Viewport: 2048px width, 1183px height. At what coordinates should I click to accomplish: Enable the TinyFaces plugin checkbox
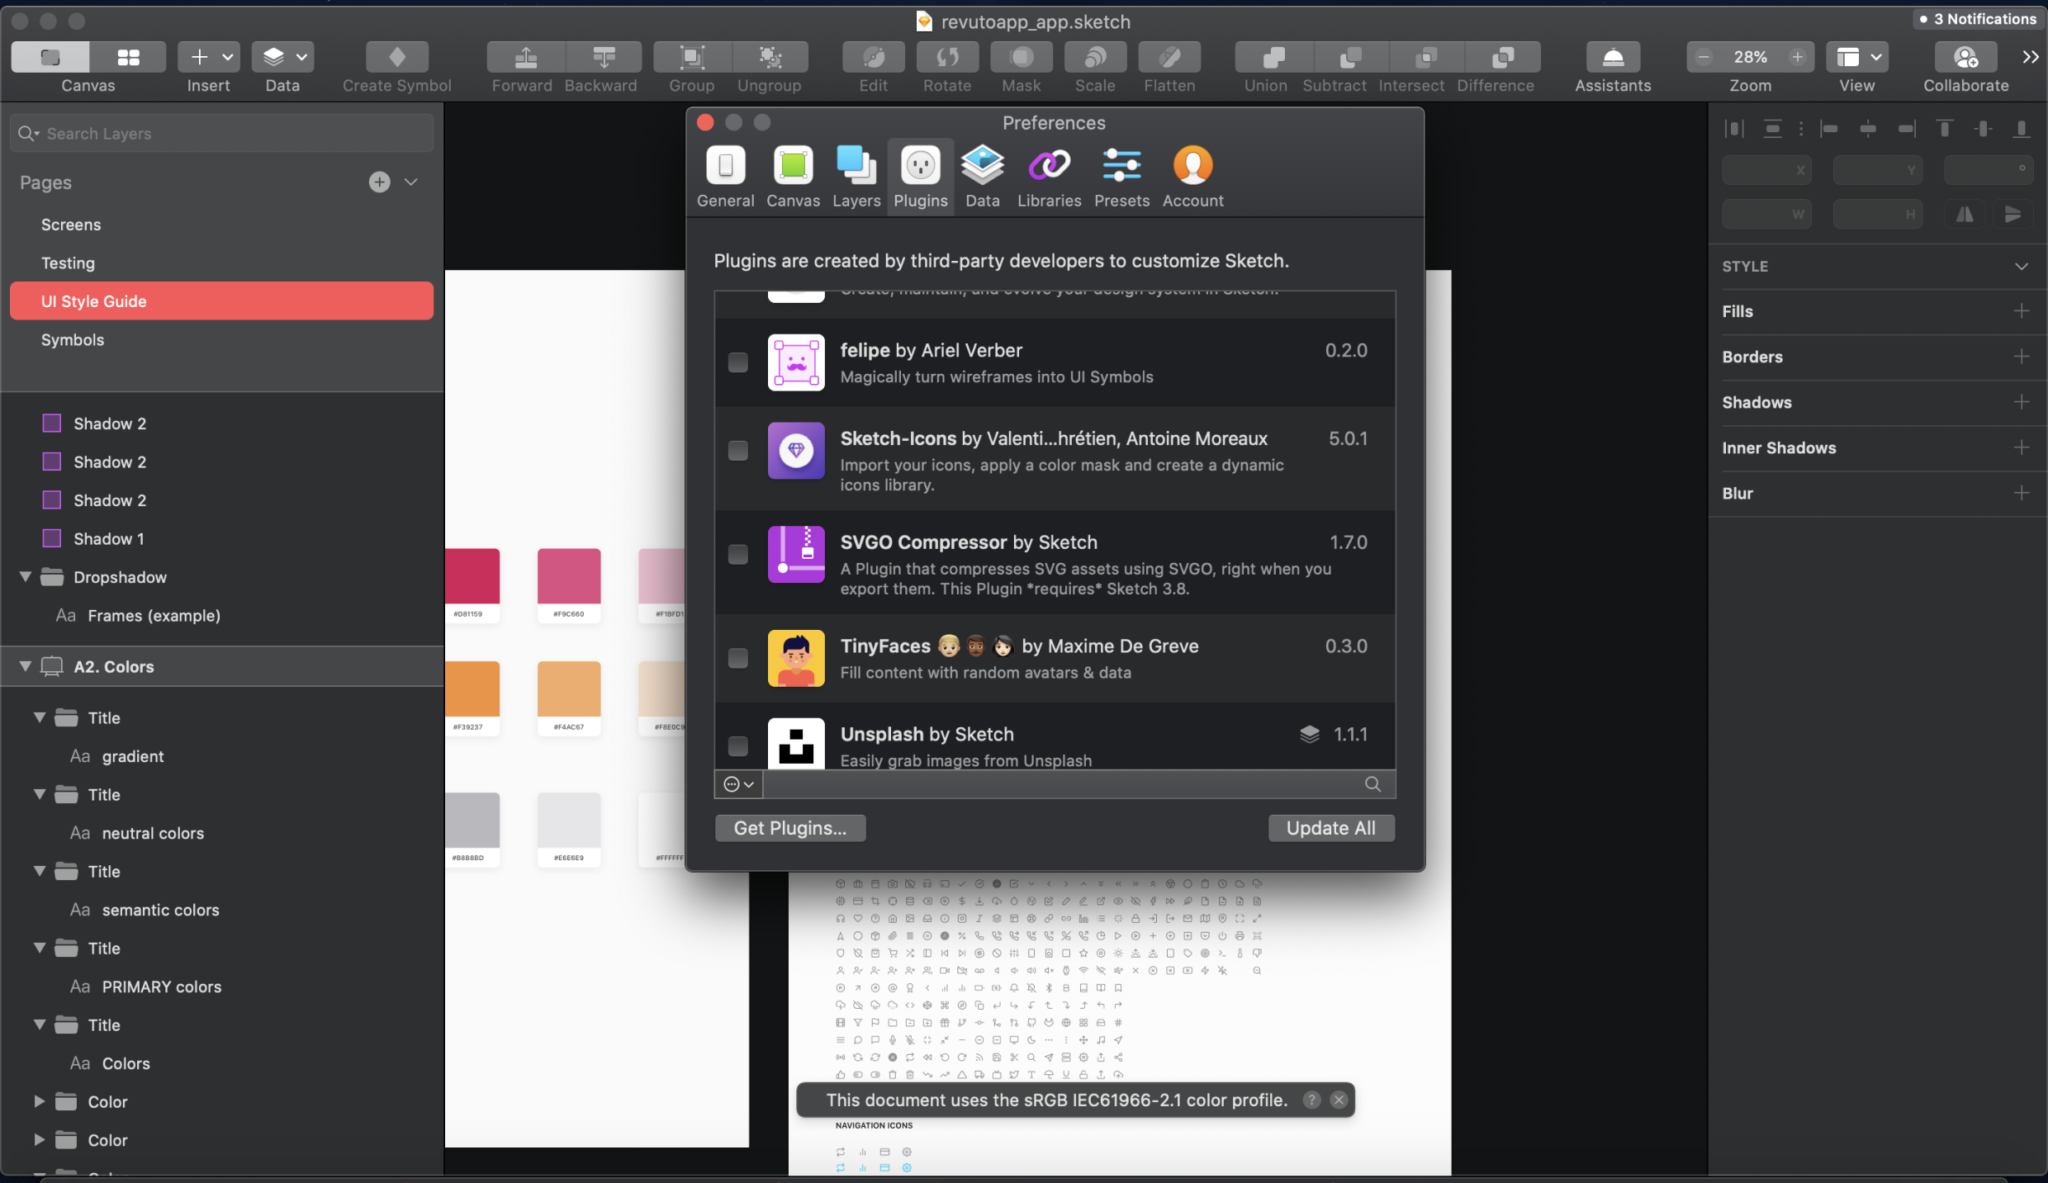[738, 658]
